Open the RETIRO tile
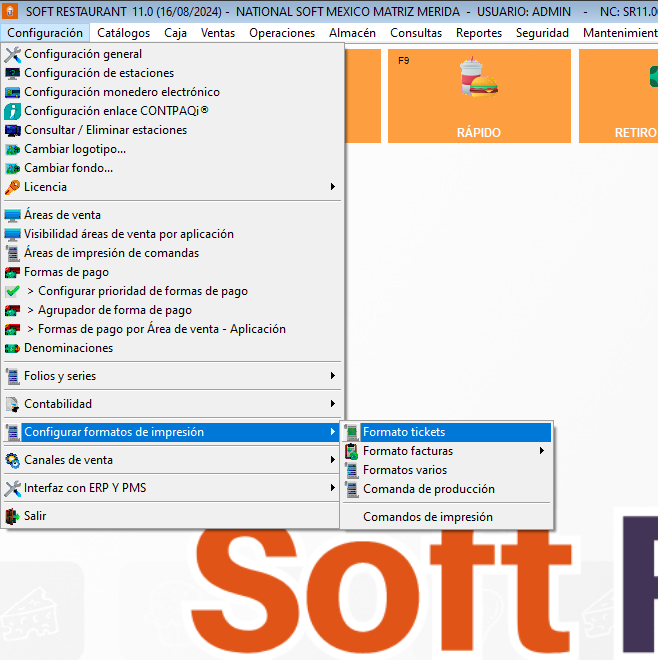658x660 pixels. click(x=618, y=96)
